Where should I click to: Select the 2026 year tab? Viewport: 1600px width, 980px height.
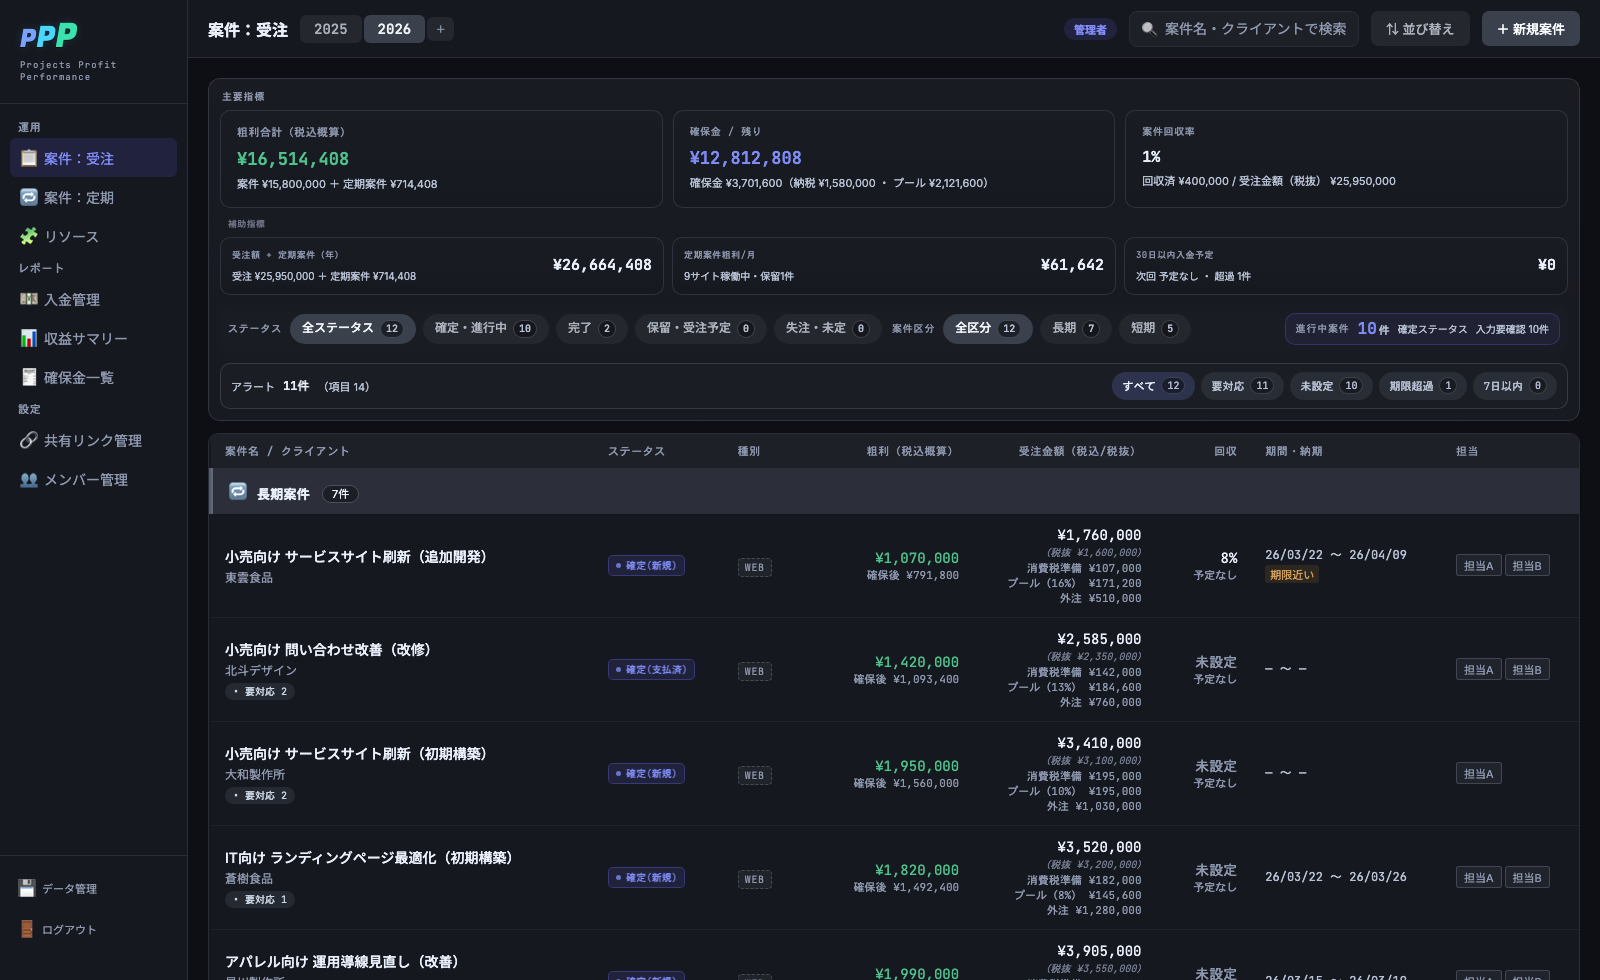tap(394, 29)
